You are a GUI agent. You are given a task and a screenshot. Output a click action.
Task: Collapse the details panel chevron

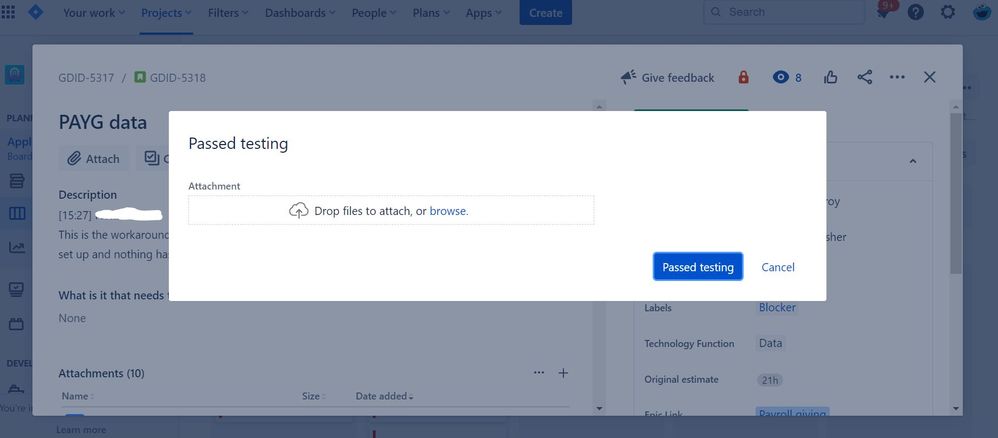(913, 161)
